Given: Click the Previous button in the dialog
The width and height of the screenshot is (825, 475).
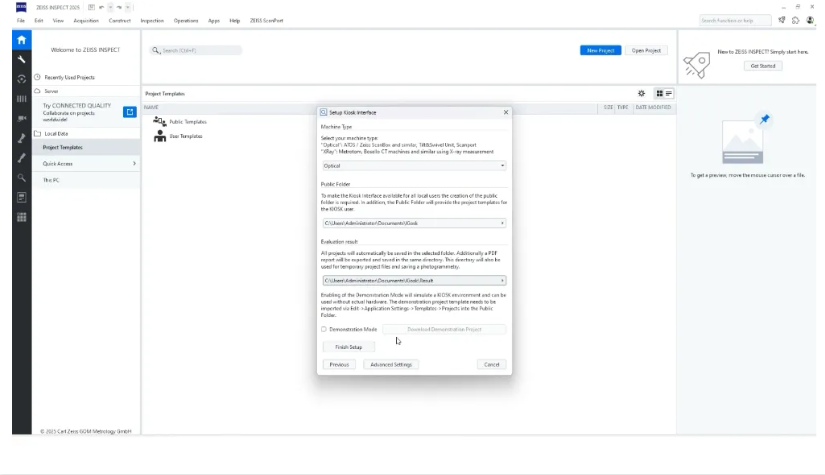Looking at the screenshot, I should [x=339, y=365].
